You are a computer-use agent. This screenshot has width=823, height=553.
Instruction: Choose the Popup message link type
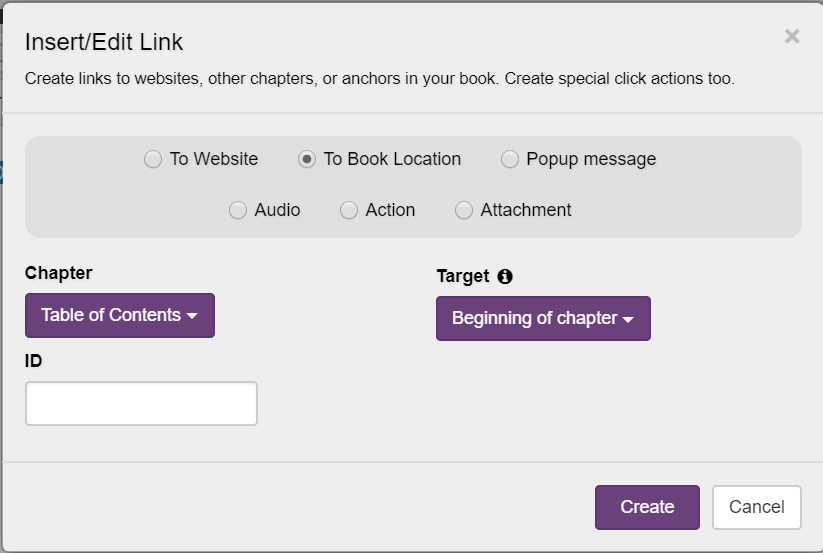510,159
